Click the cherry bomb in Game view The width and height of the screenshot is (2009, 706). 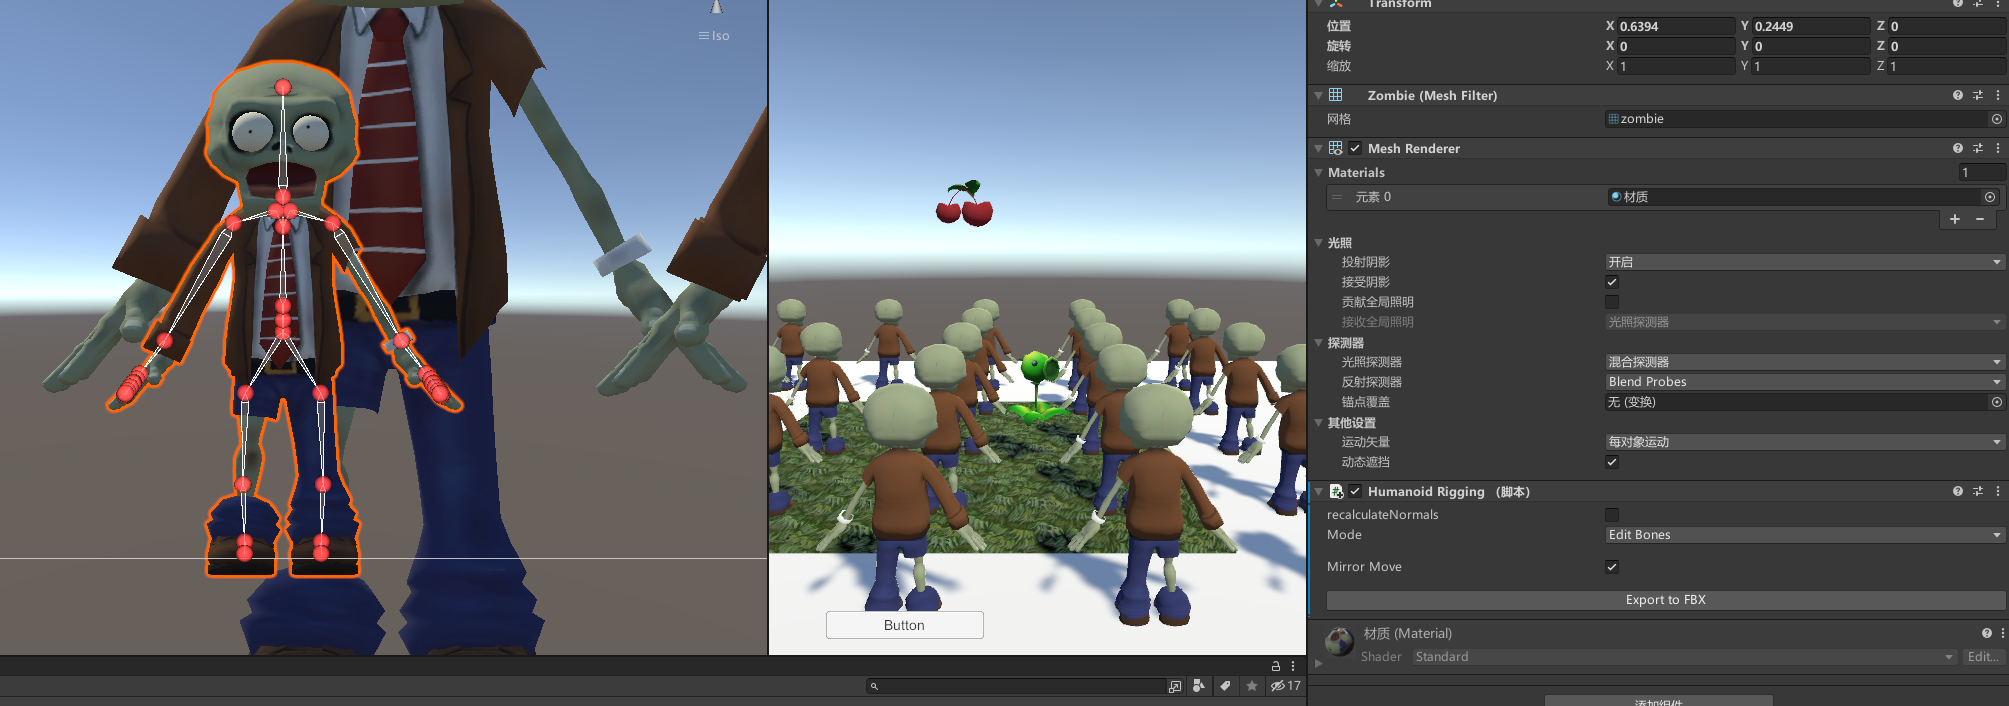(964, 204)
